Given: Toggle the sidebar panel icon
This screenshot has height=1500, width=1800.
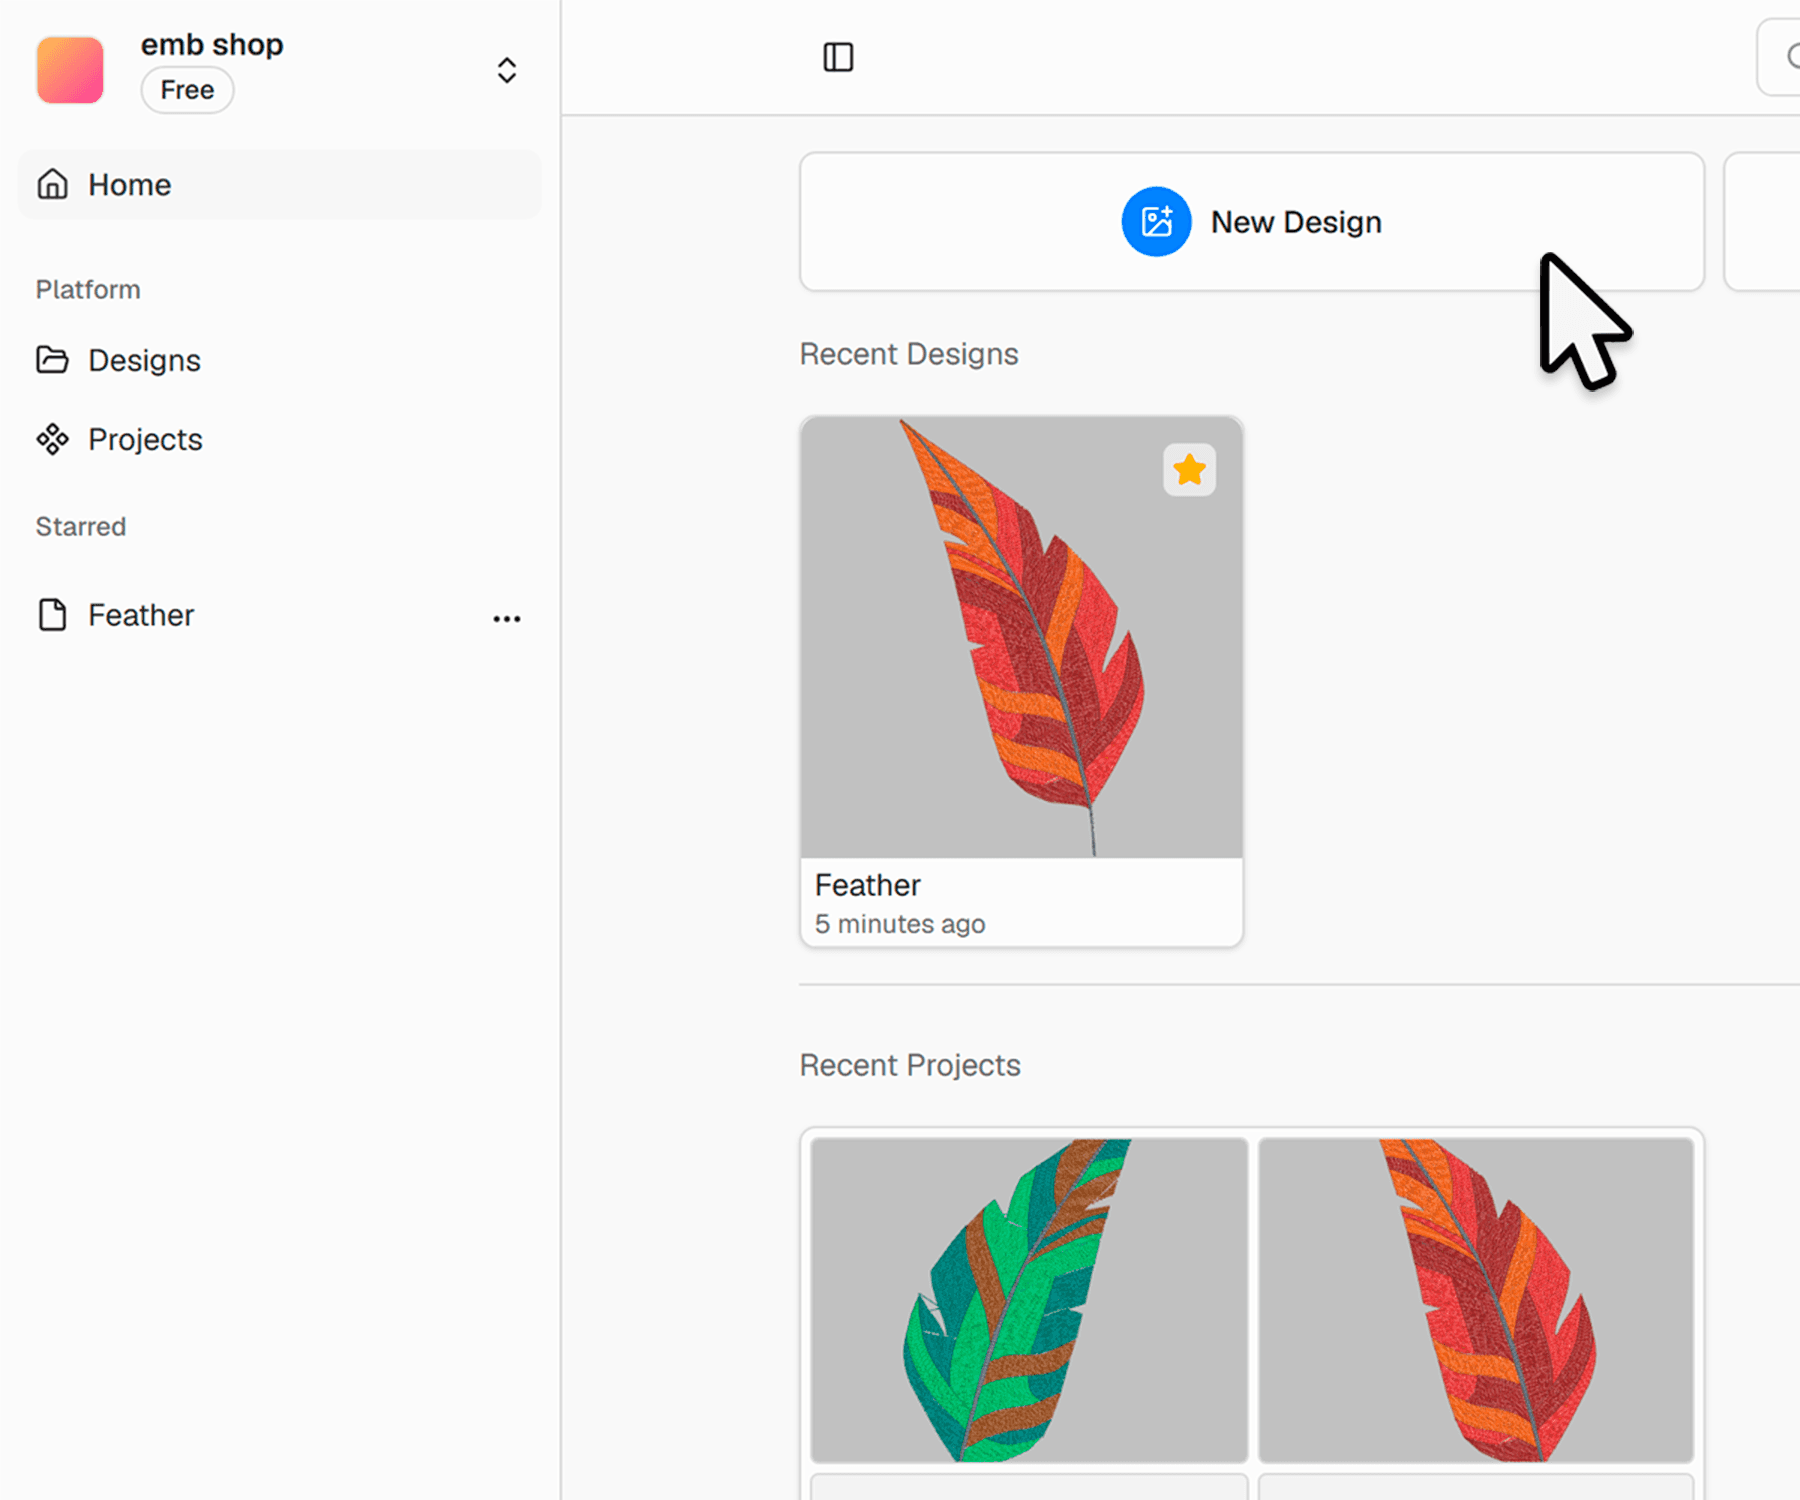Looking at the screenshot, I should pos(838,57).
